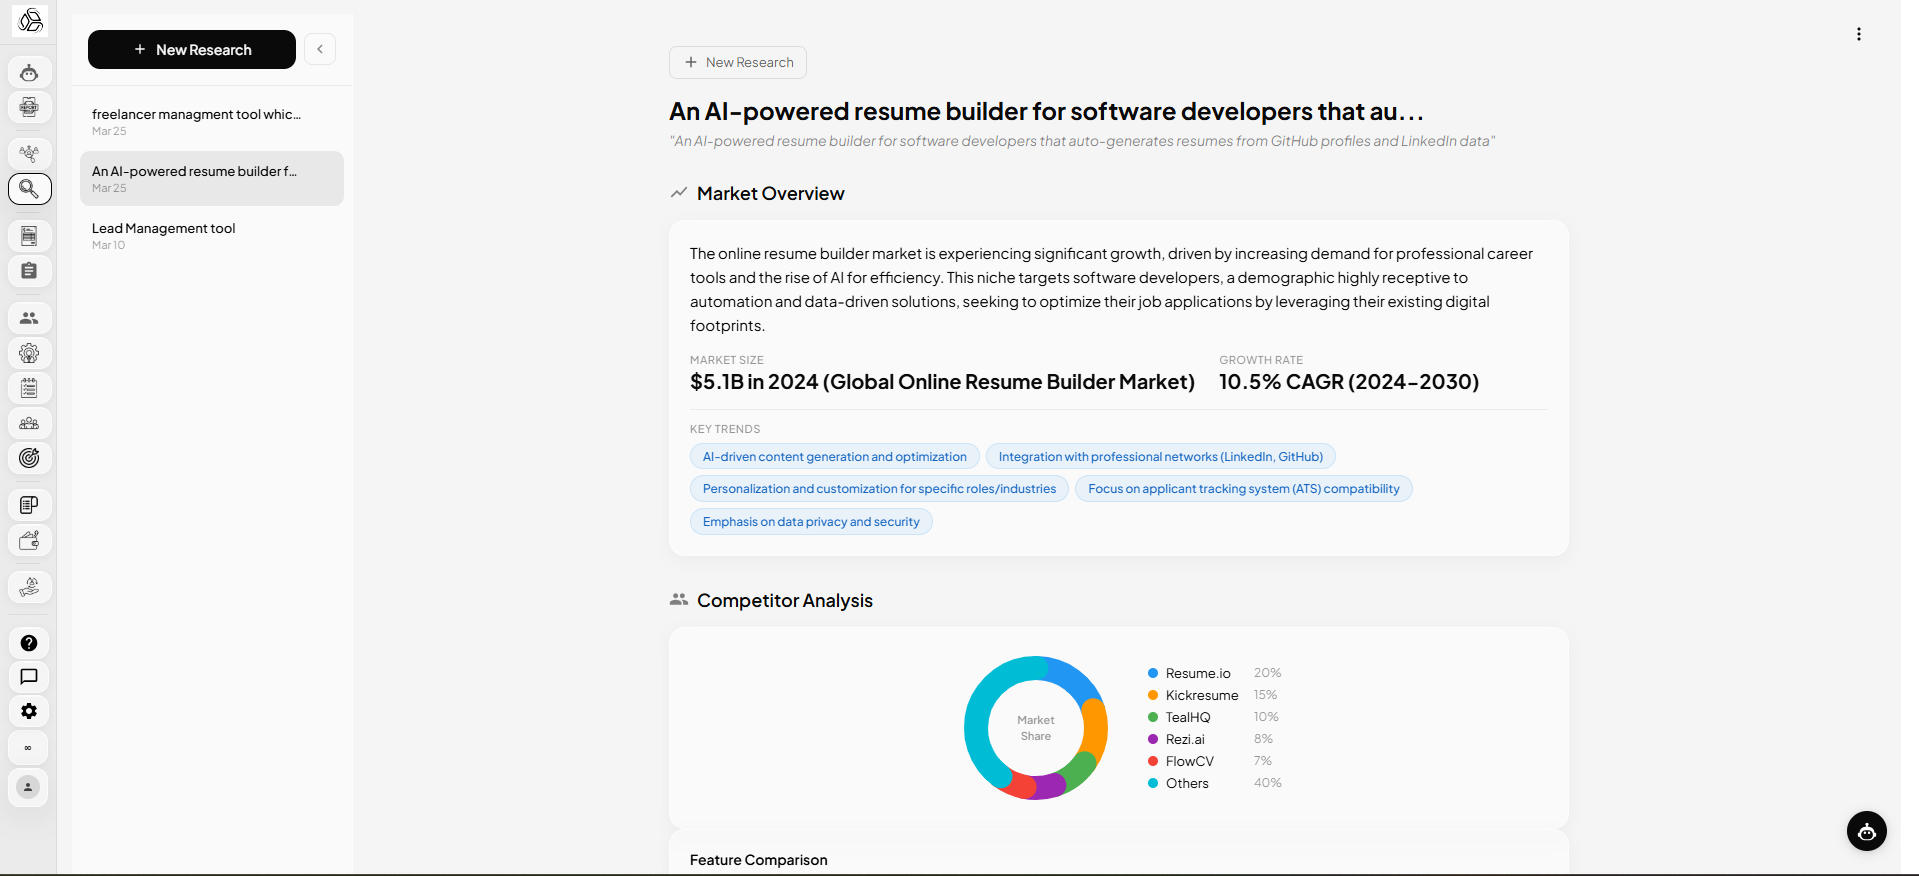Open the help question mark icon
This screenshot has width=1919, height=876.
(29, 643)
